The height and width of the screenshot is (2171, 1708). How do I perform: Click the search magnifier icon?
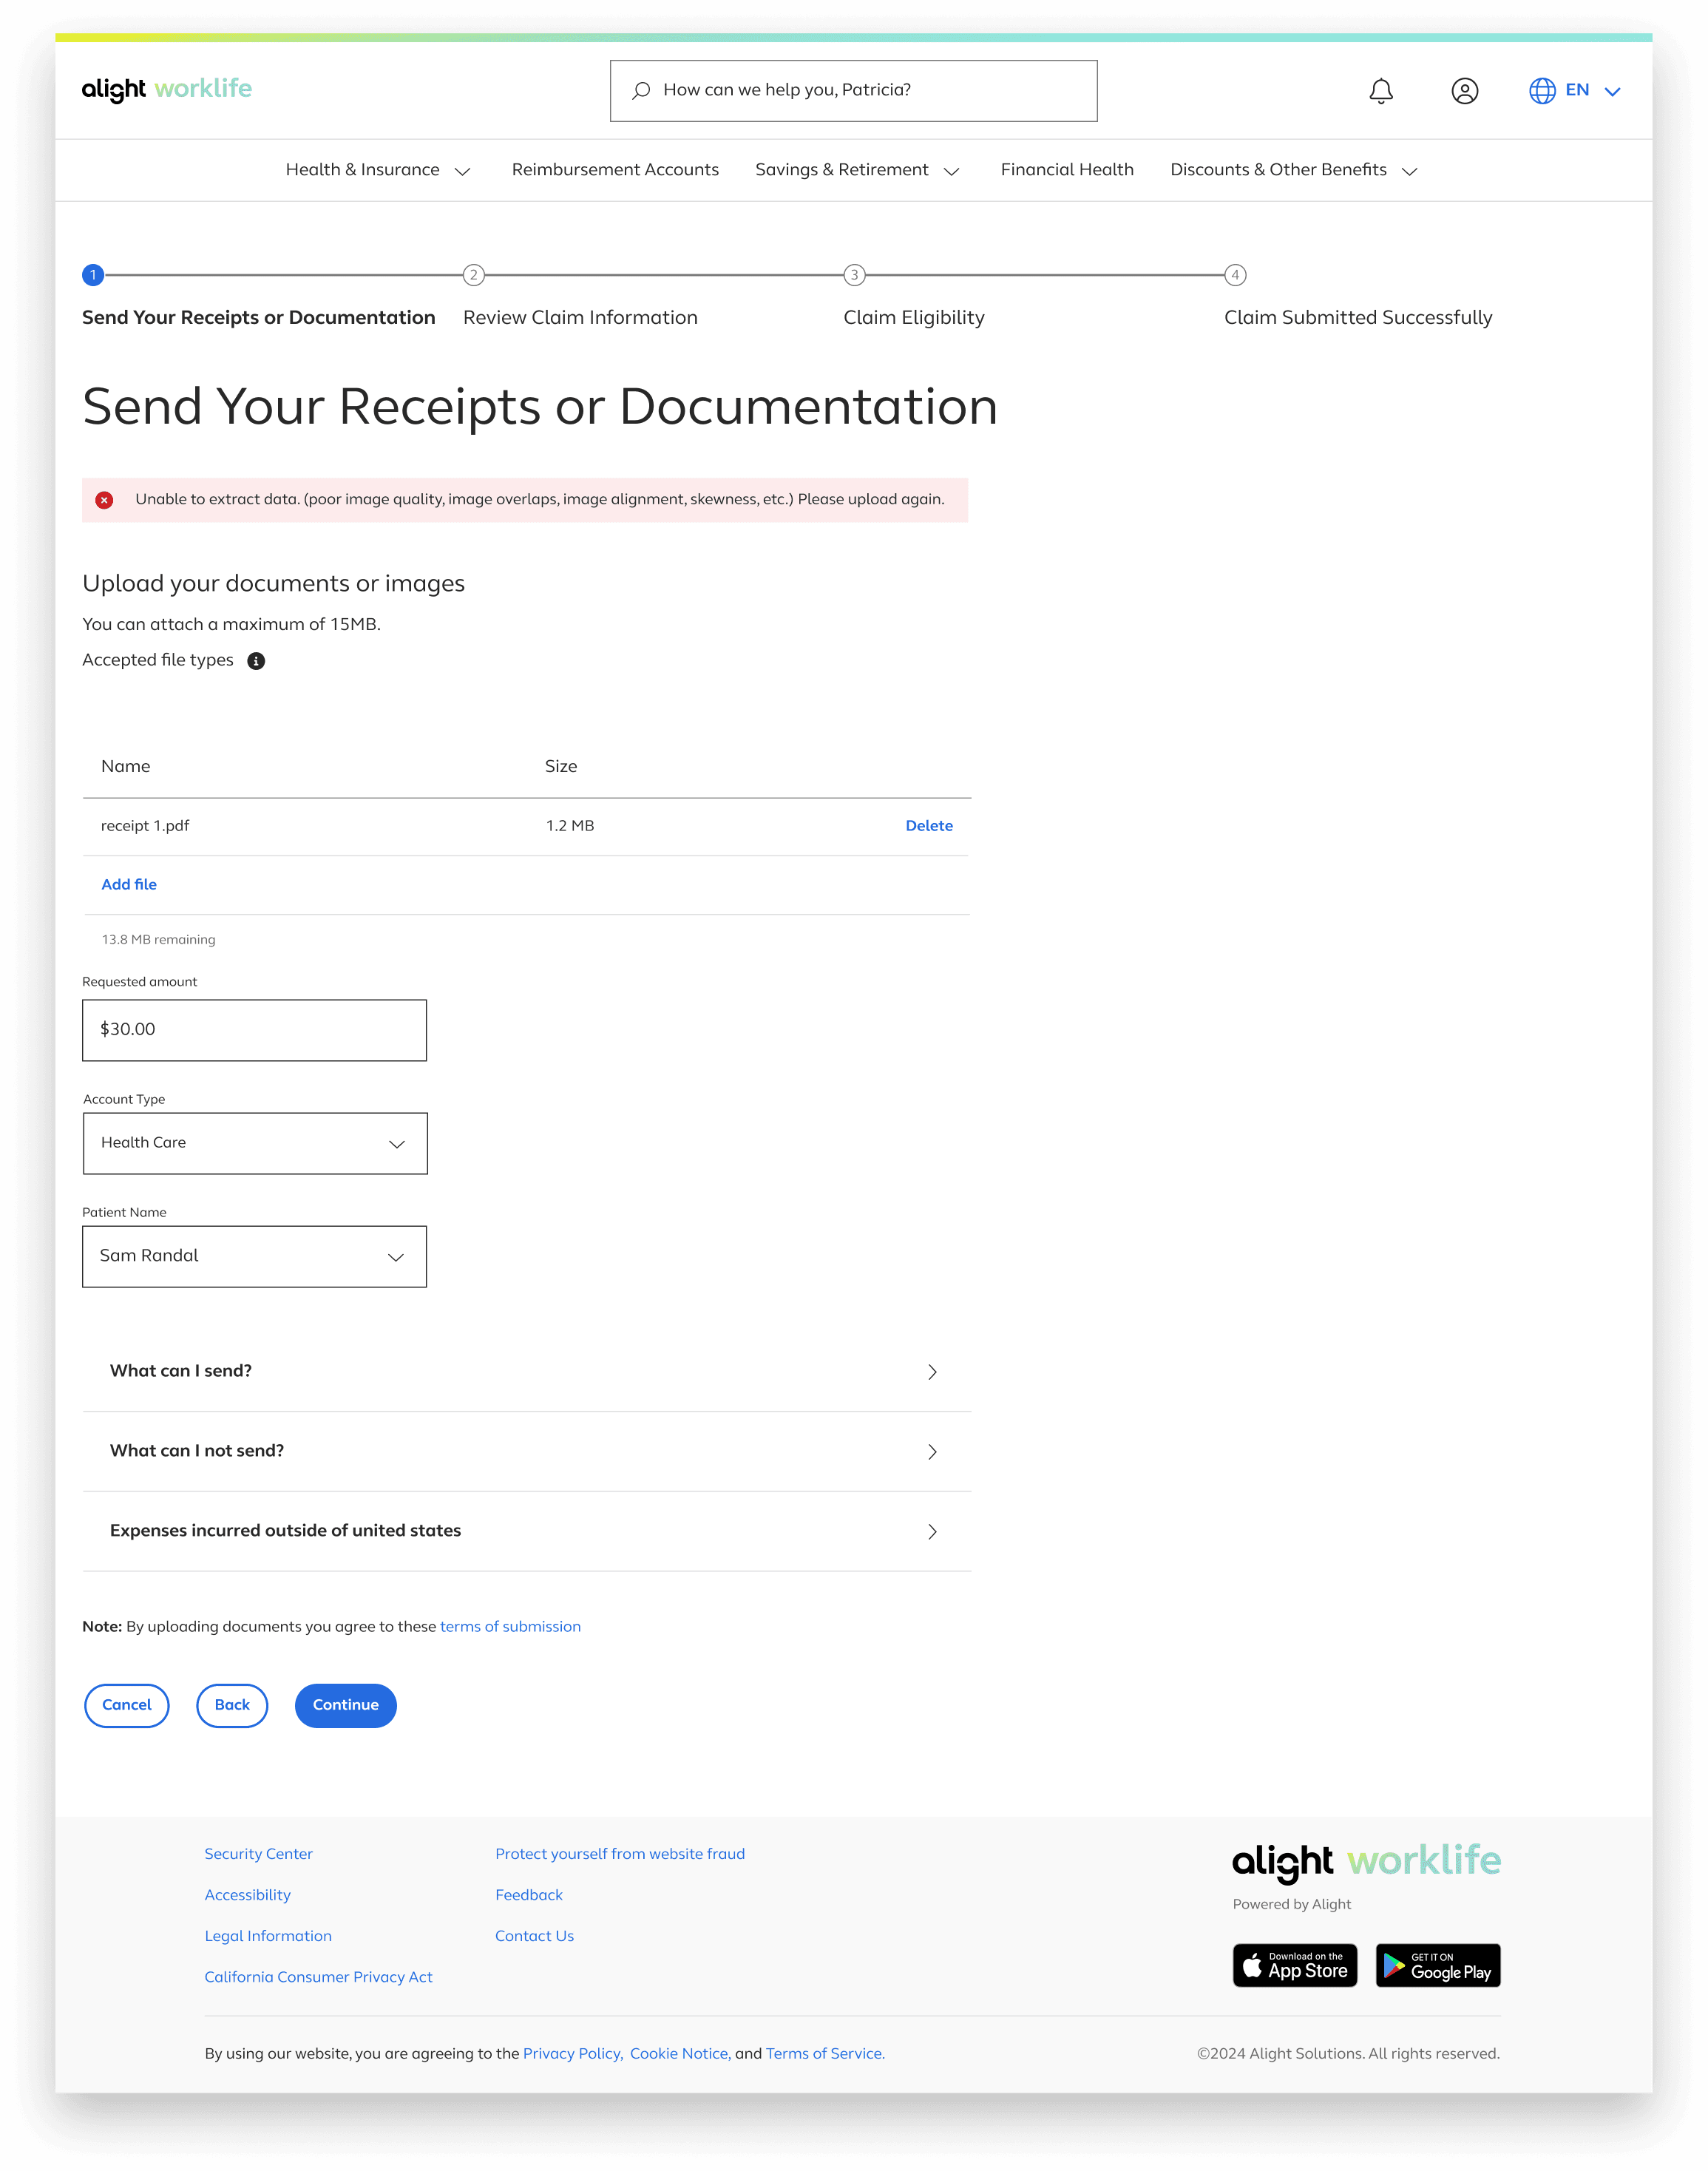(641, 91)
